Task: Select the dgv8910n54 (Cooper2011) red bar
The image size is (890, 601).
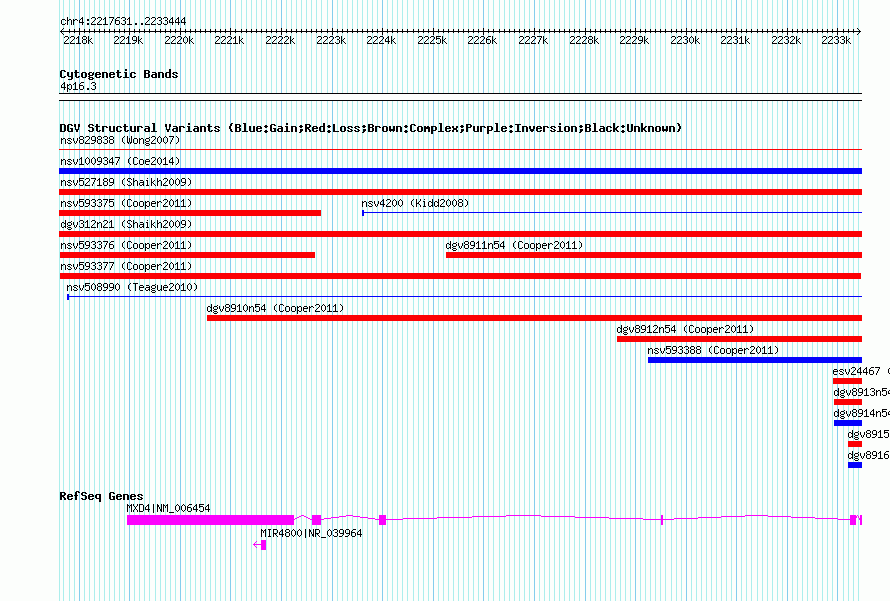Action: pyautogui.click(x=534, y=318)
